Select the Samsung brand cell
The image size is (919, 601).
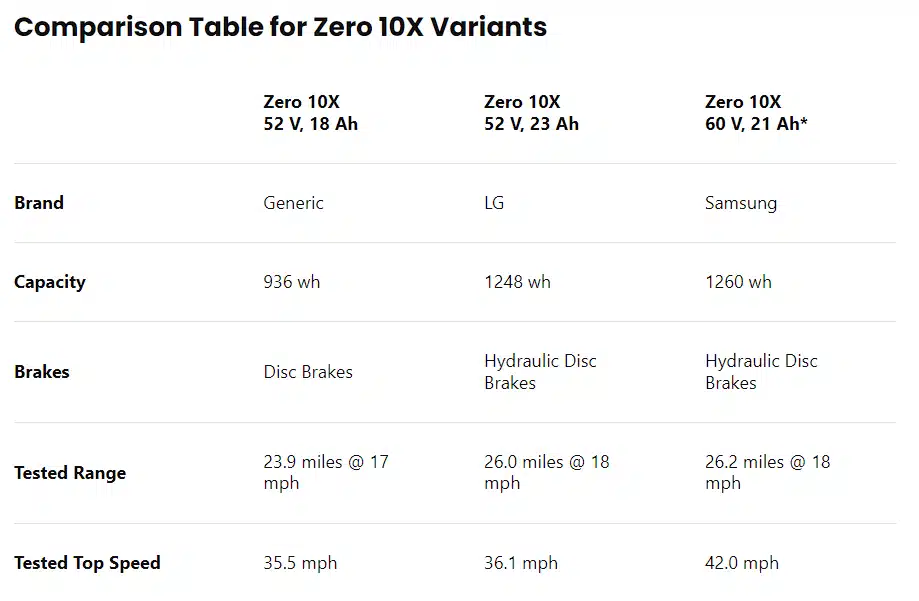[x=740, y=203]
